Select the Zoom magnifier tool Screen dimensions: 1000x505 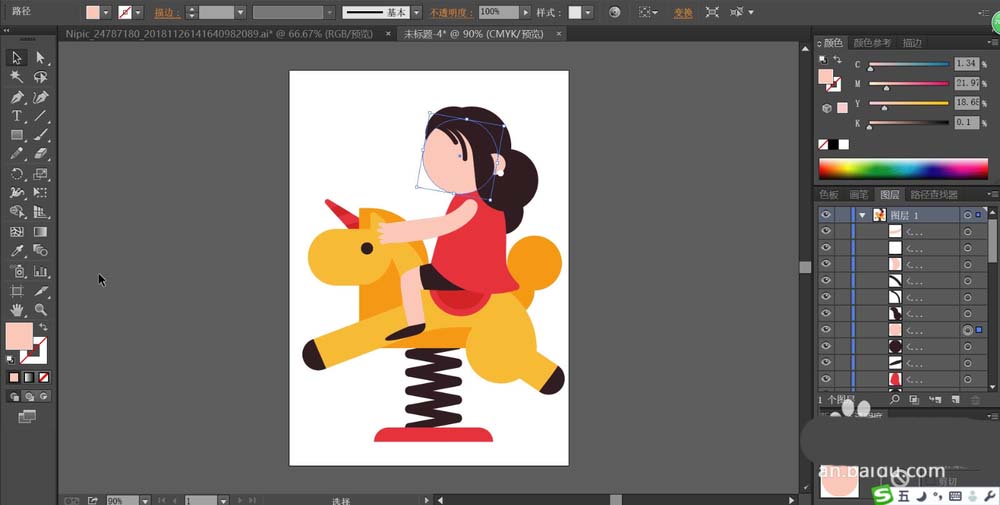click(x=41, y=310)
